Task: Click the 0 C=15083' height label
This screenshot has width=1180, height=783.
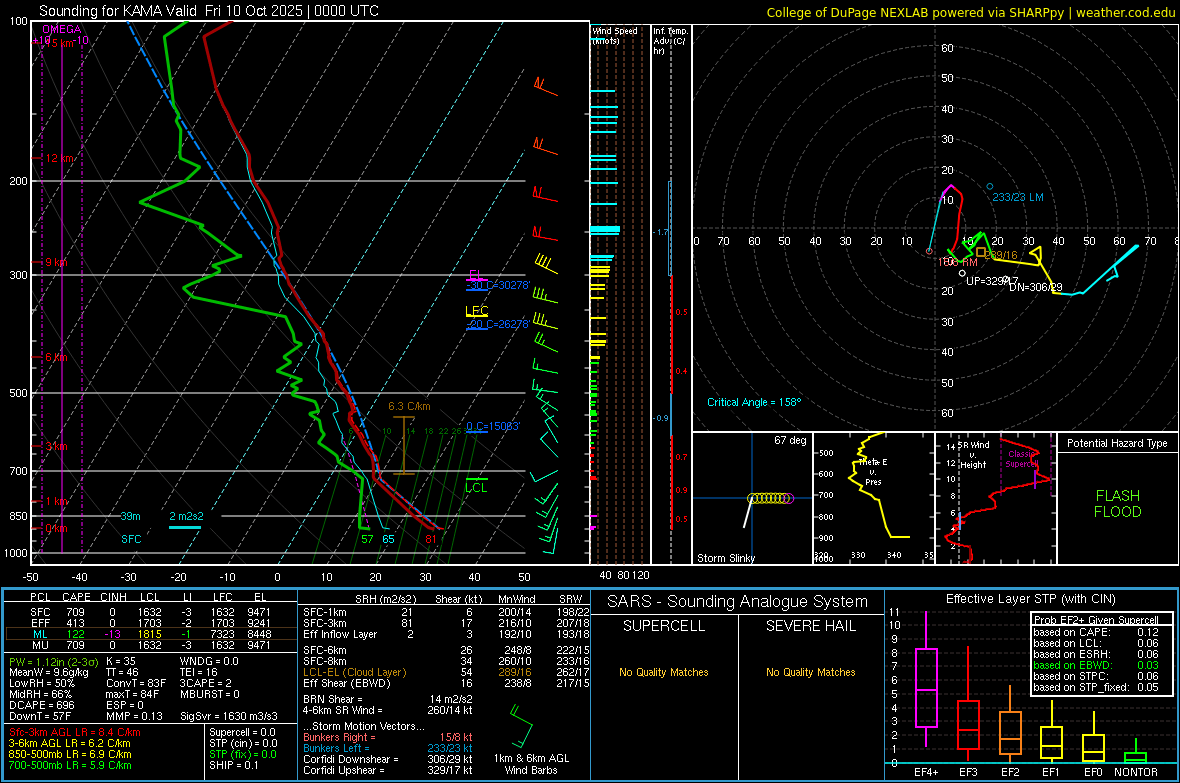Action: coord(493,426)
